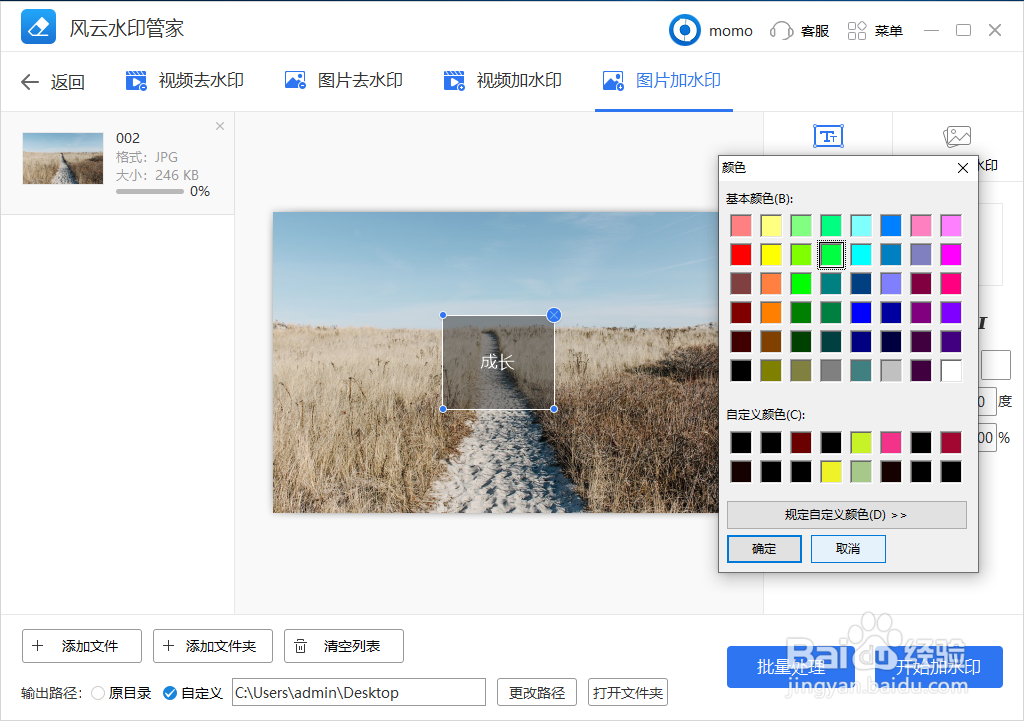Pick the orange basic color
1024x721 pixels.
click(771, 312)
